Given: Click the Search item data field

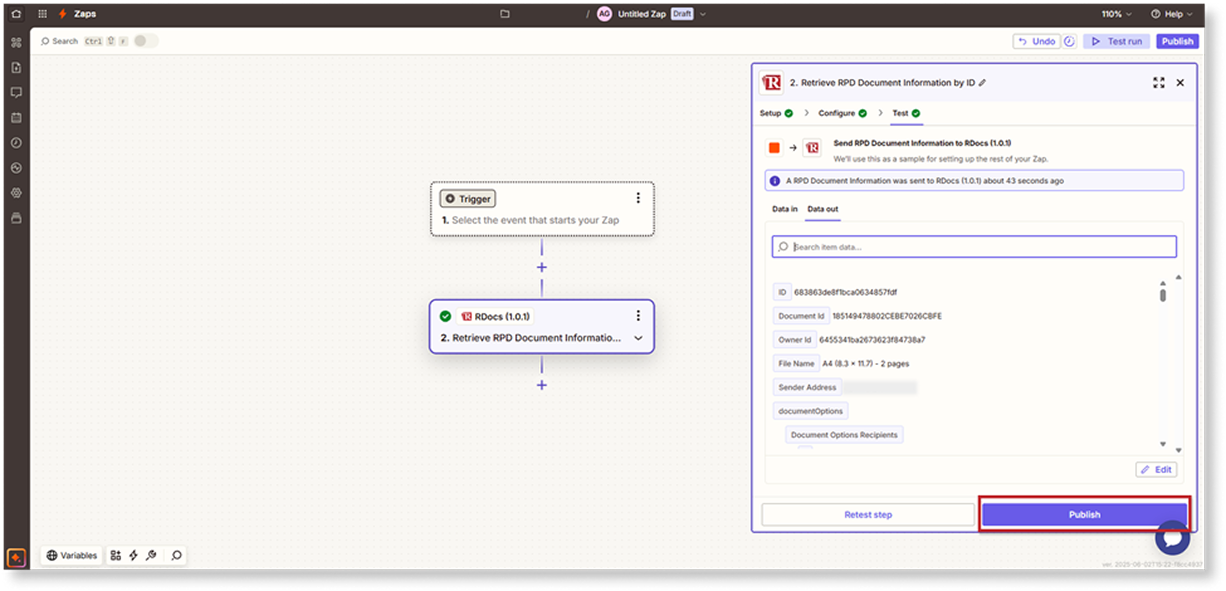Looking at the screenshot, I should coord(974,246).
